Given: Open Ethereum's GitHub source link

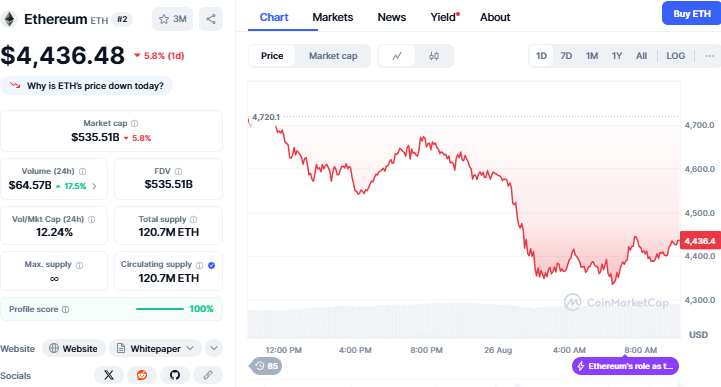Looking at the screenshot, I should (175, 375).
